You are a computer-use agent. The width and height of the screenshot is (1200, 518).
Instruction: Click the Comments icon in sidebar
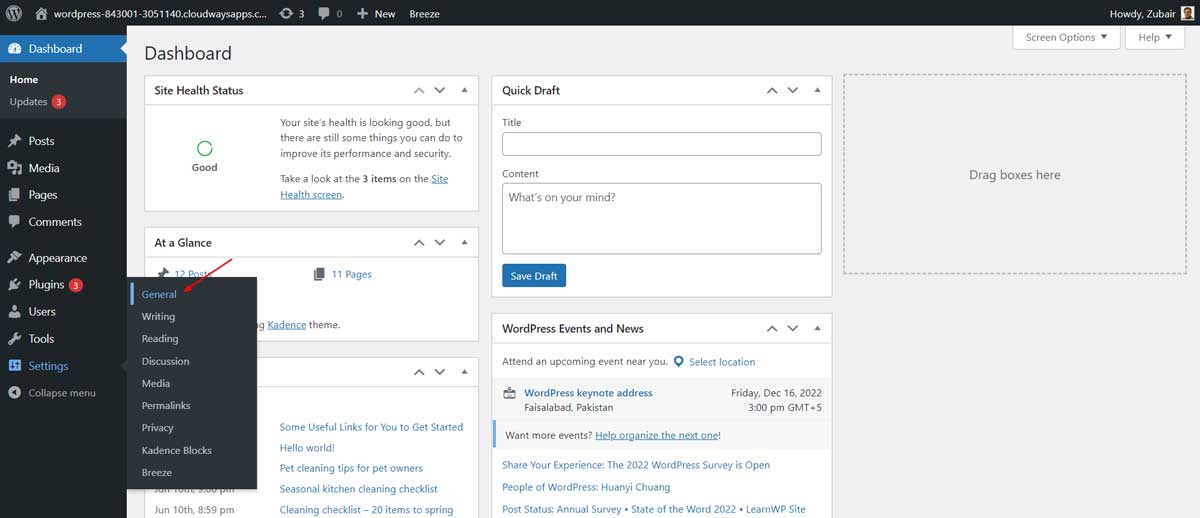pyautogui.click(x=14, y=222)
